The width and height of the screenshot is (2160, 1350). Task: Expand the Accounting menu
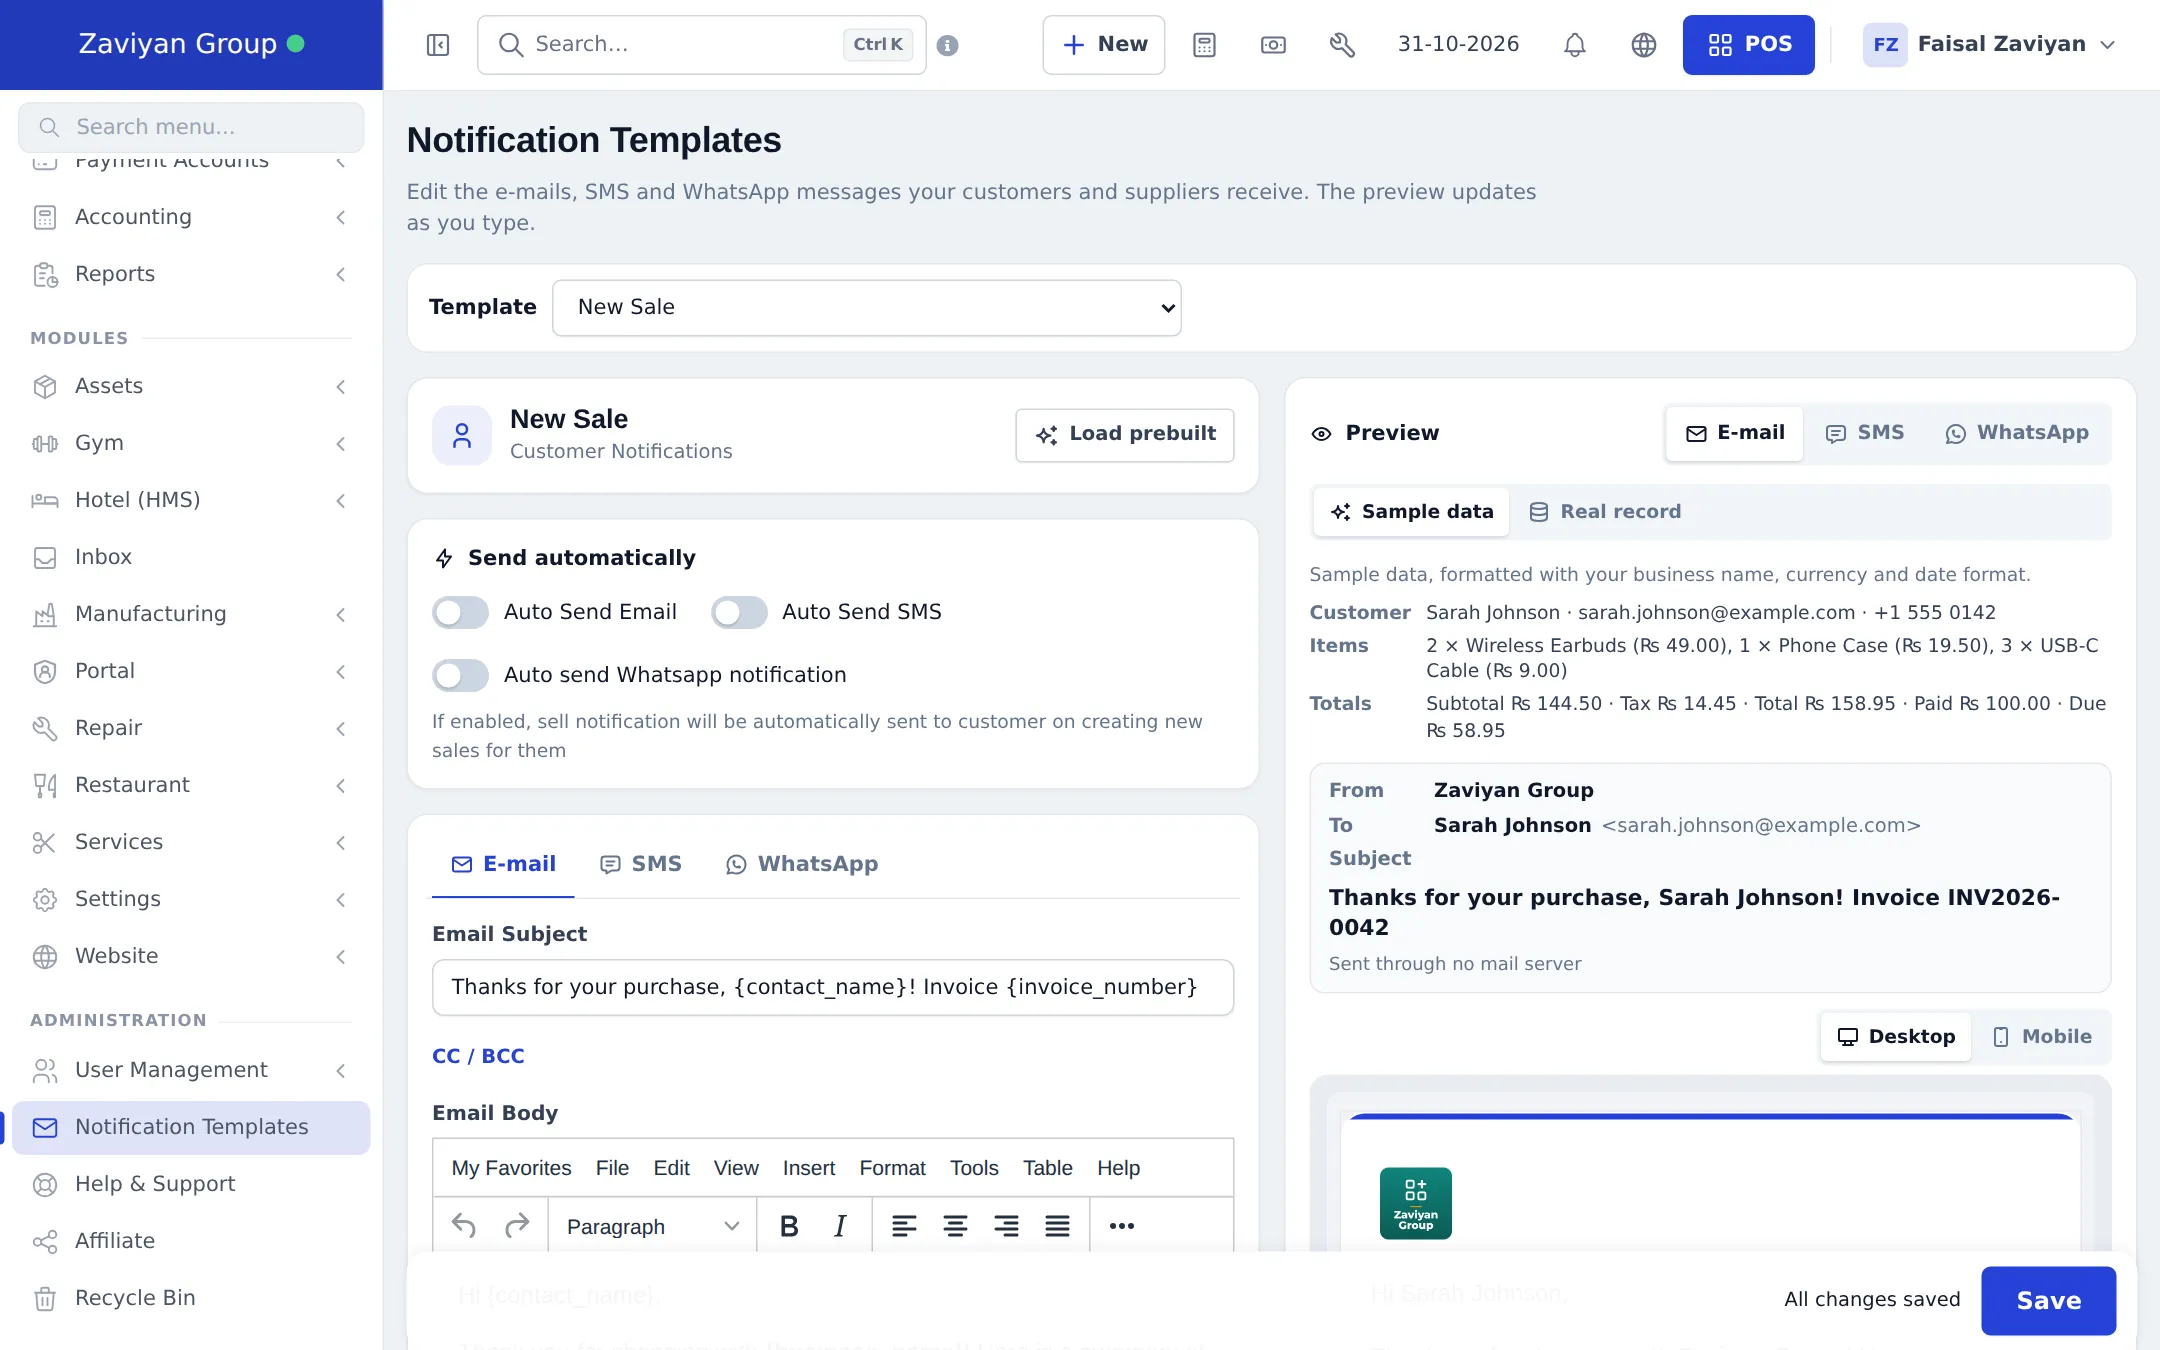190,217
